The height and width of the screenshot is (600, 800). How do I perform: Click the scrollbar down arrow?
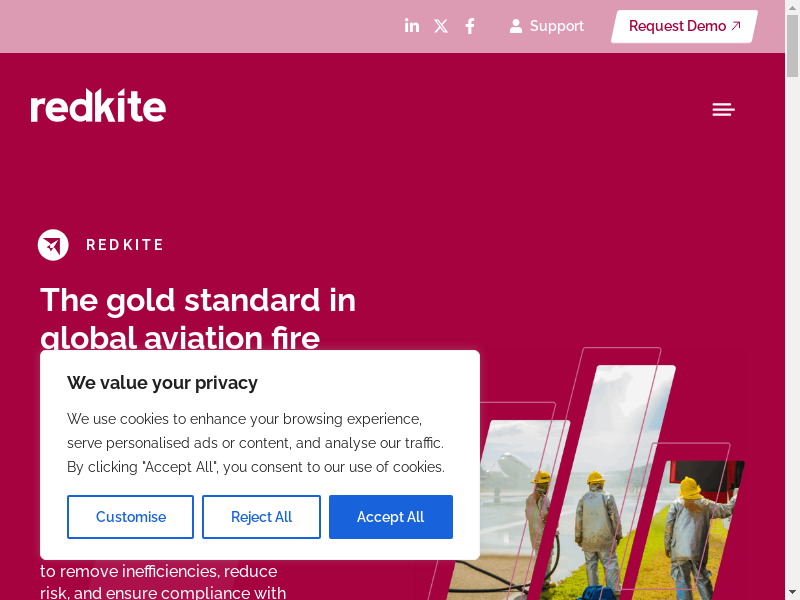[x=792, y=592]
